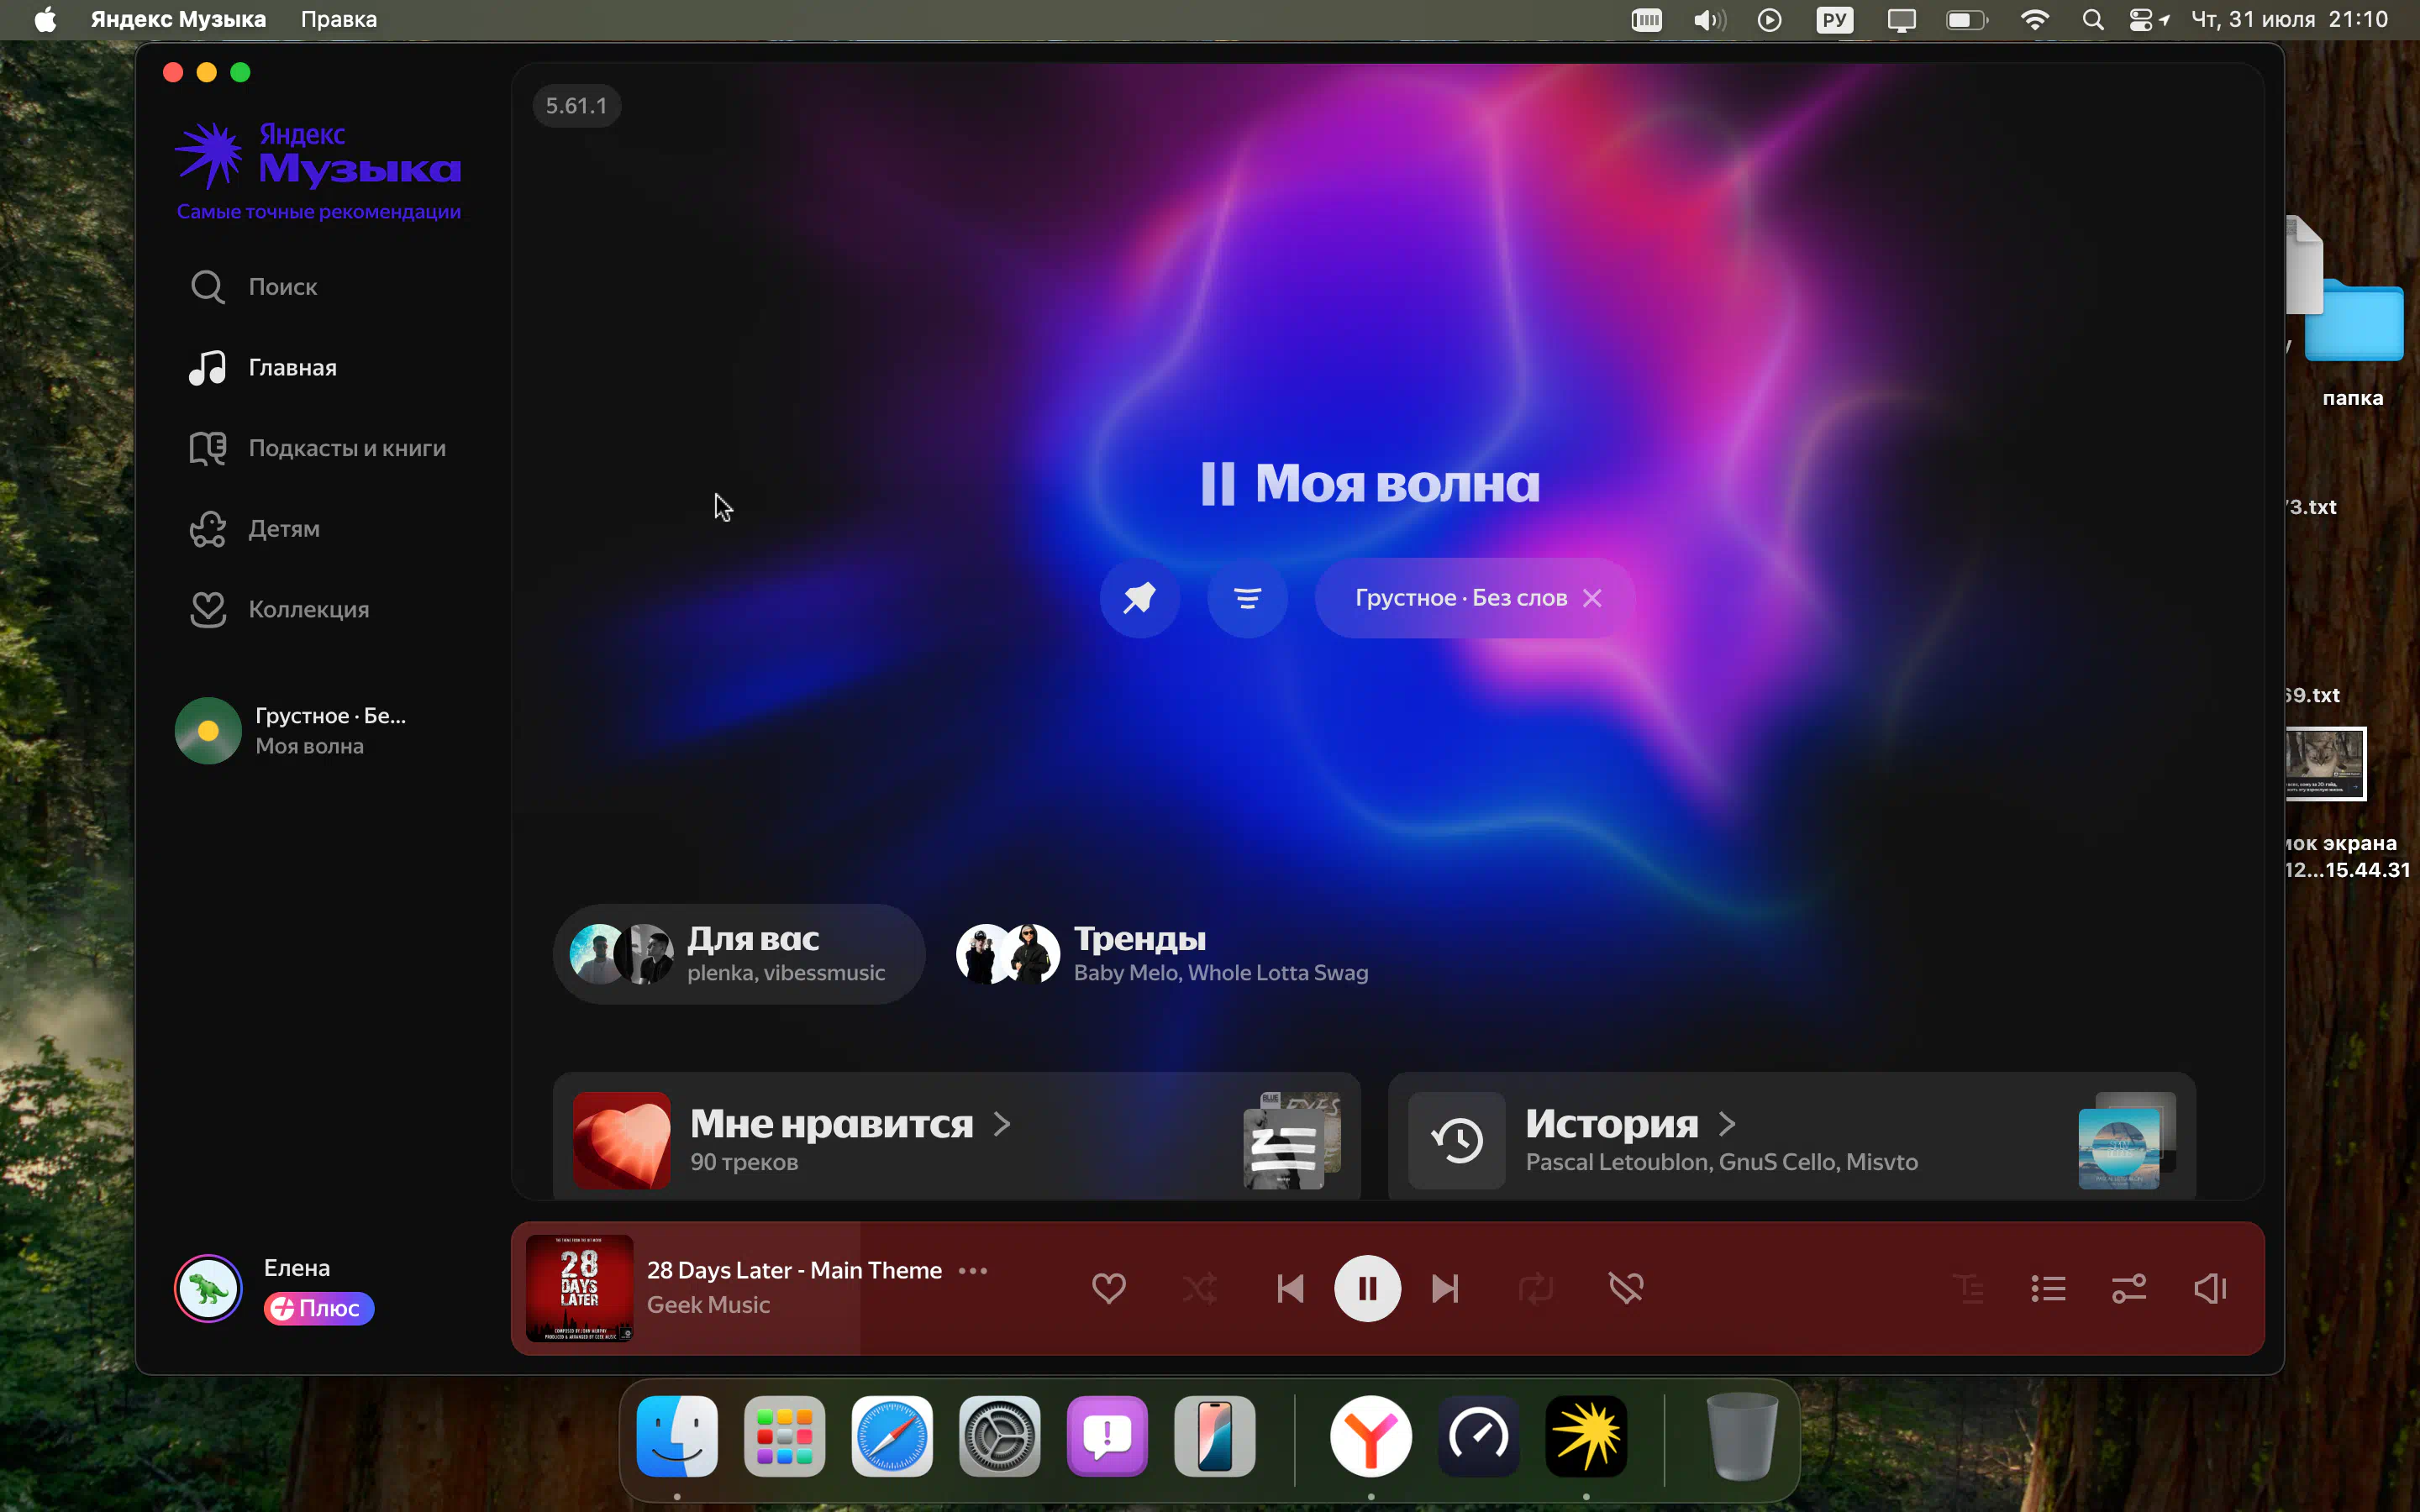This screenshot has width=2420, height=1512.
Task: Click the version label 5.61.1
Action: pyautogui.click(x=576, y=106)
